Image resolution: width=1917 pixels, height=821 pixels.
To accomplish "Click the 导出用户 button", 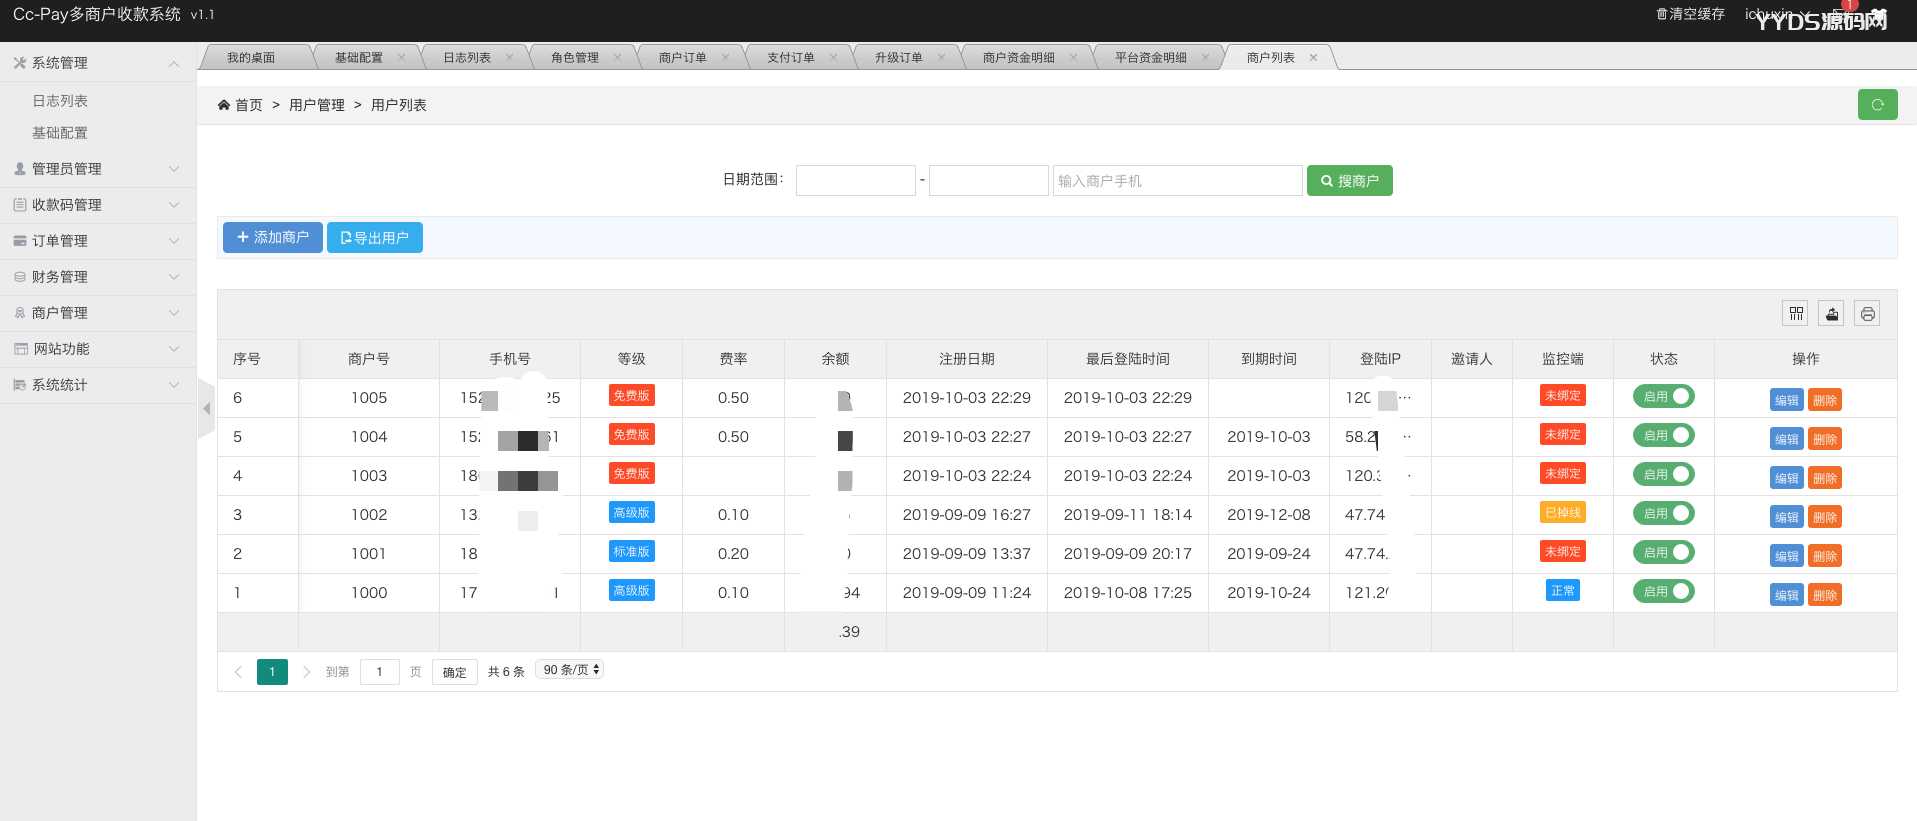I will 375,237.
